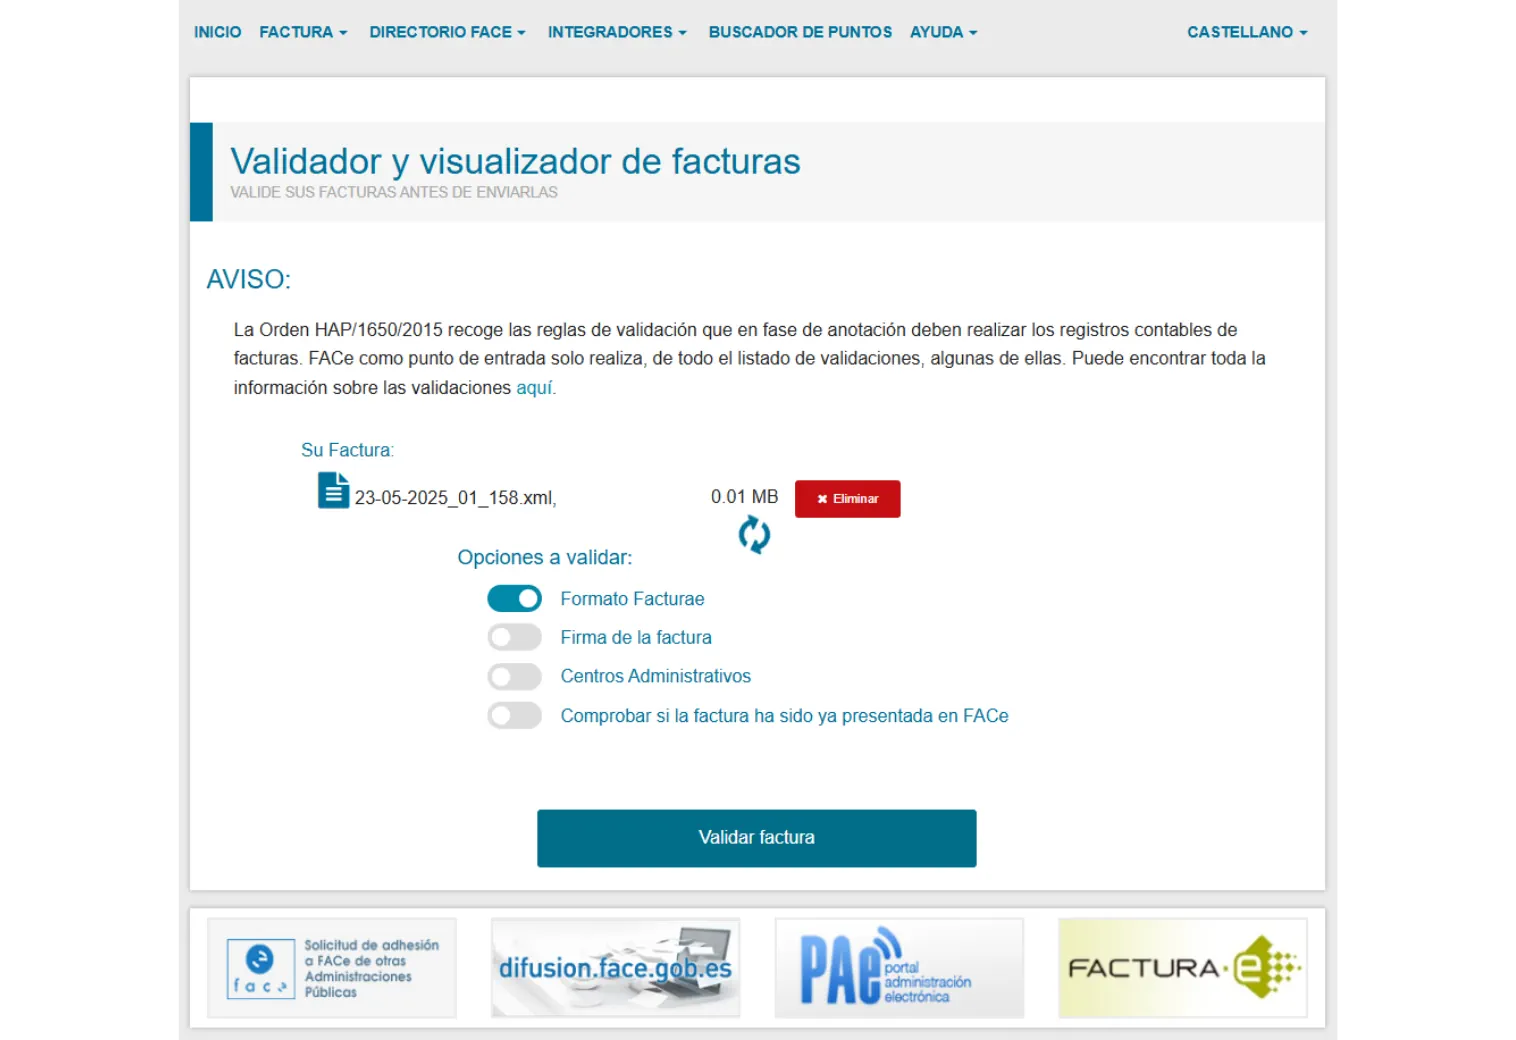
Task: Open the AYUDA help menu
Action: pos(943,32)
